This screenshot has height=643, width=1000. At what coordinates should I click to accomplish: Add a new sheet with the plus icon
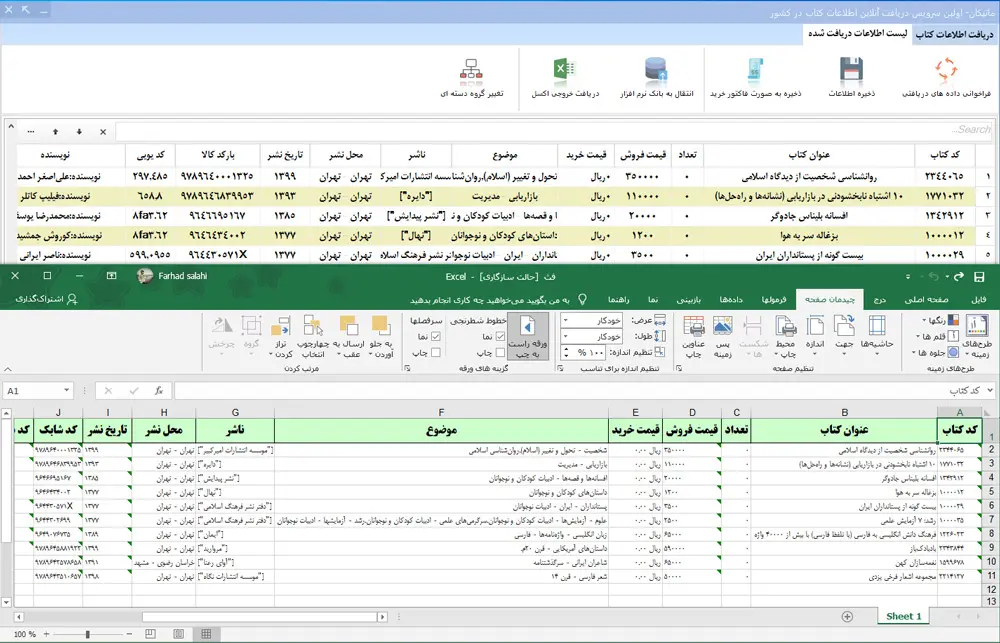pos(847,616)
